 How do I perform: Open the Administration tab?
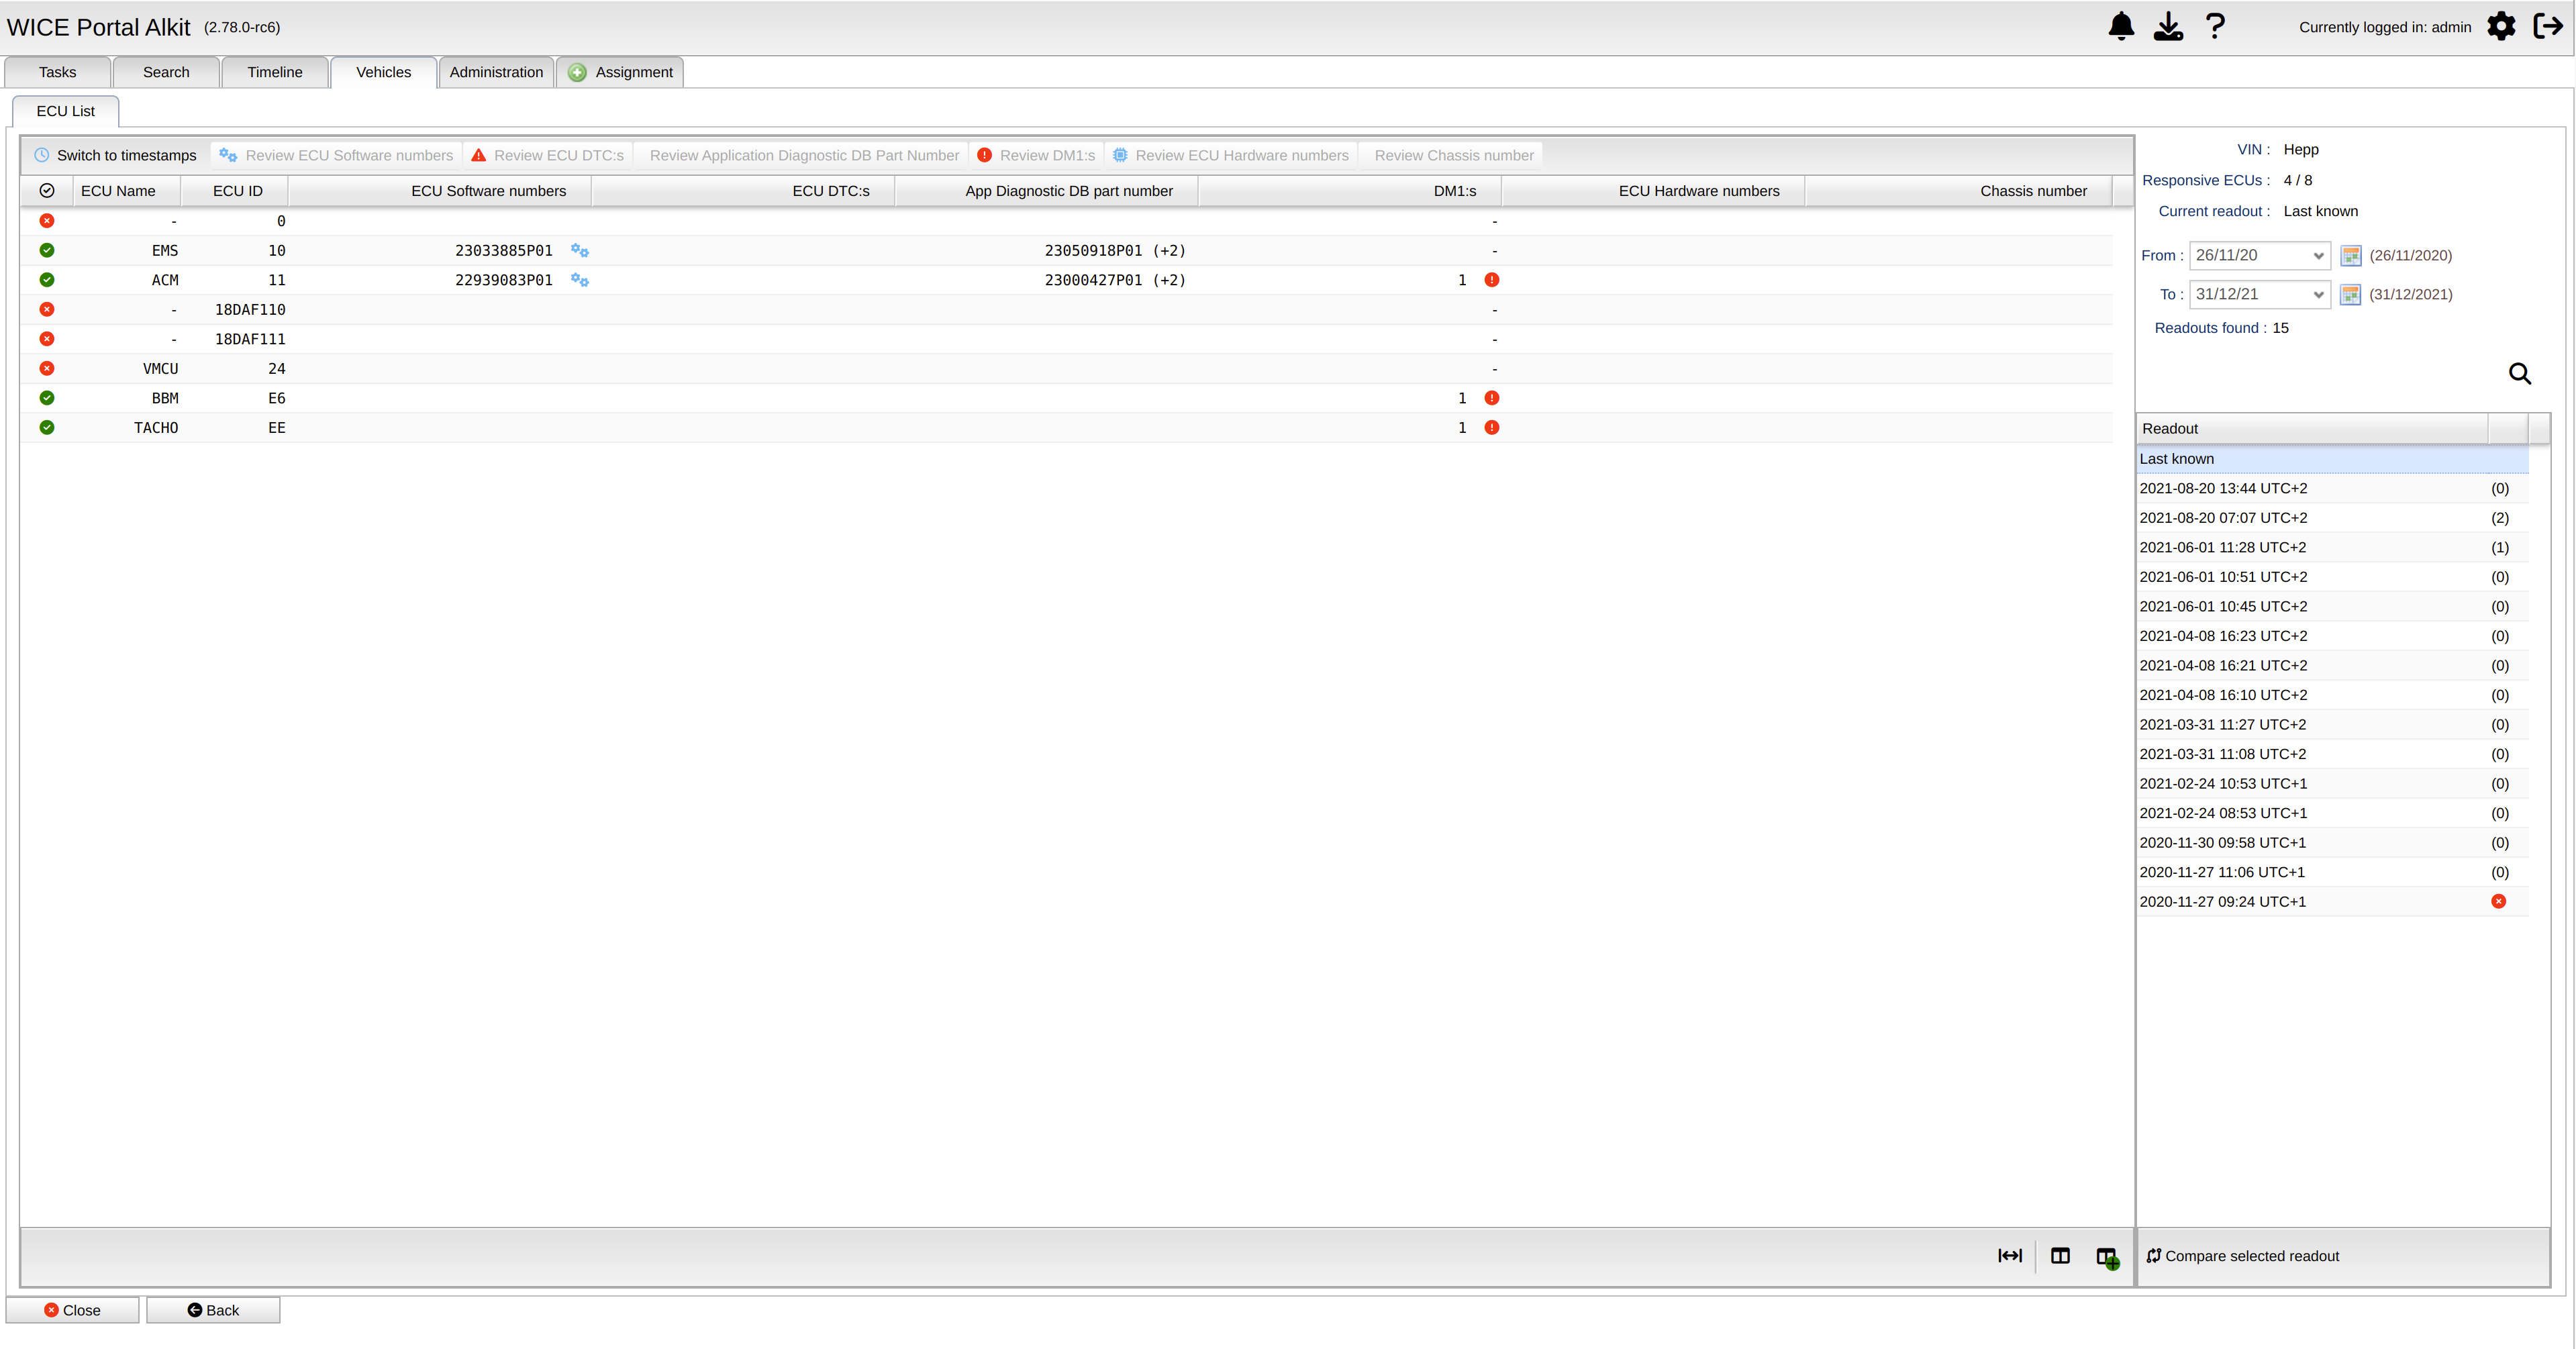(496, 72)
